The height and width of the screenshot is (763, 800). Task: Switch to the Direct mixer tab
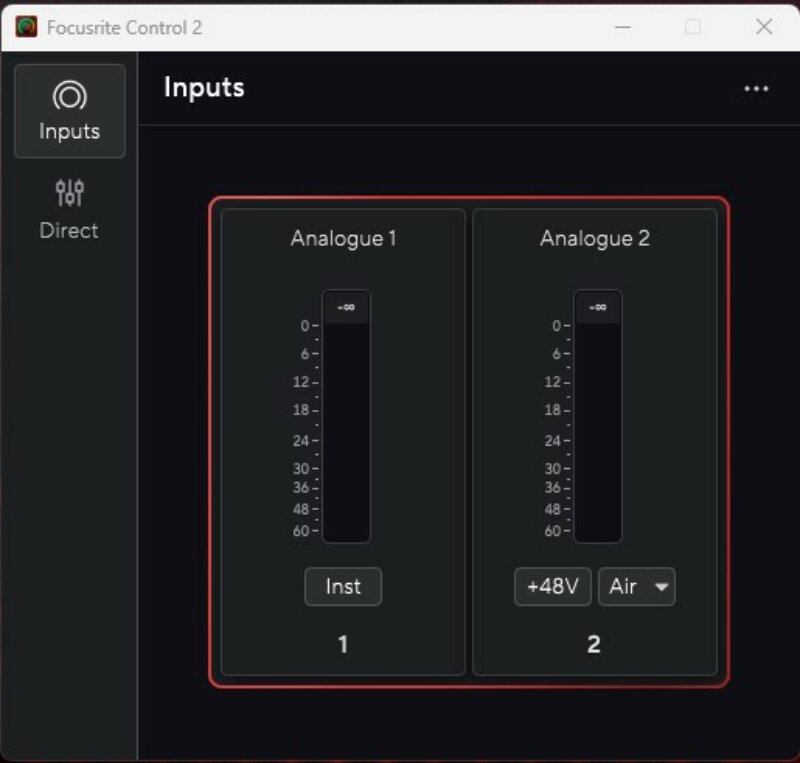pyautogui.click(x=69, y=210)
